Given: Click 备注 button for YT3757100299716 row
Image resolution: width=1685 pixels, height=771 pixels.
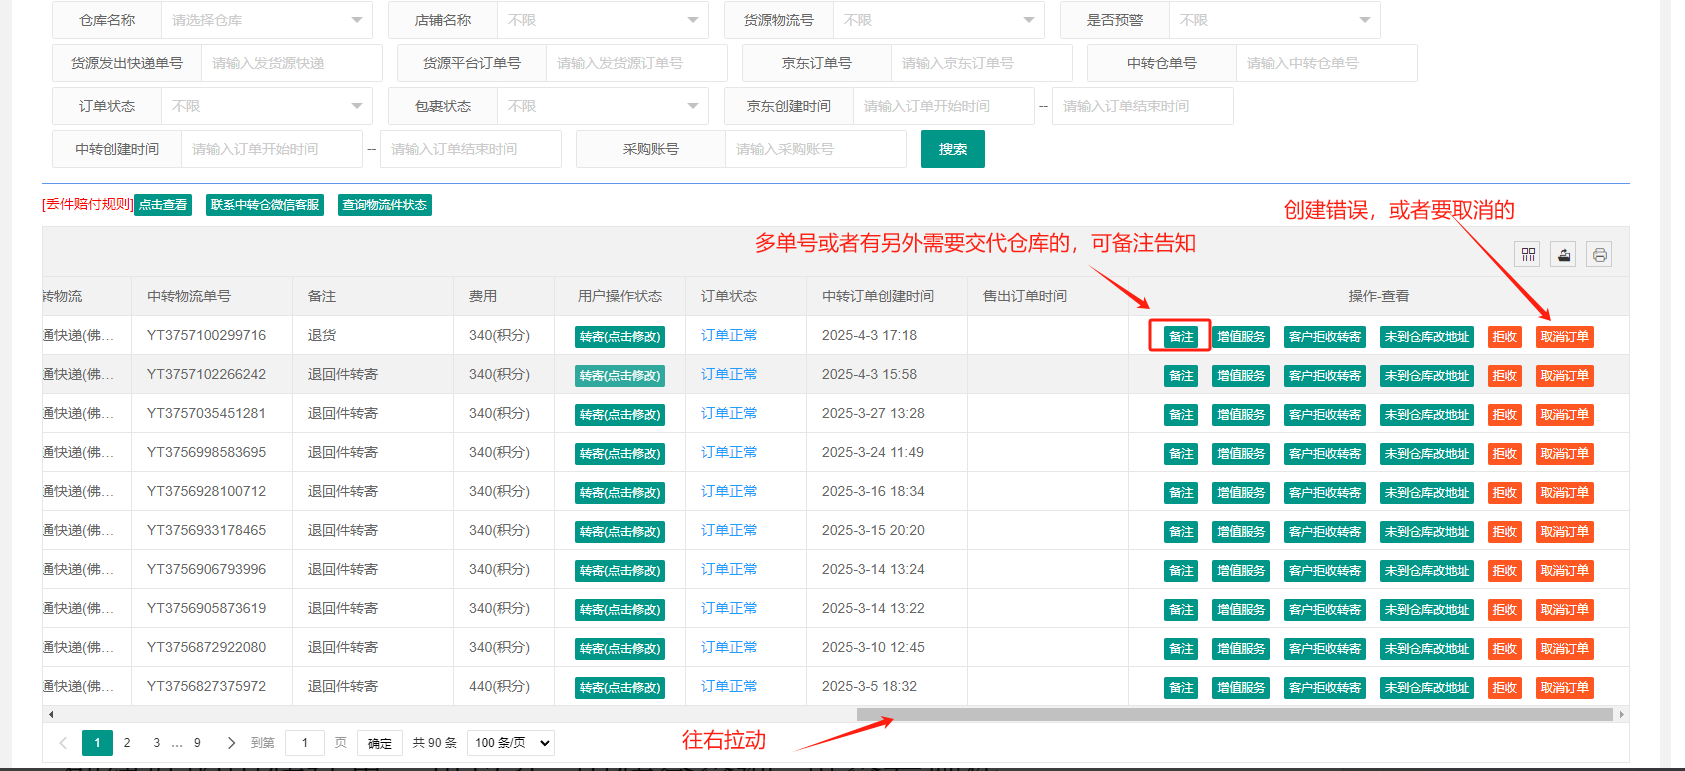Looking at the screenshot, I should tap(1181, 337).
